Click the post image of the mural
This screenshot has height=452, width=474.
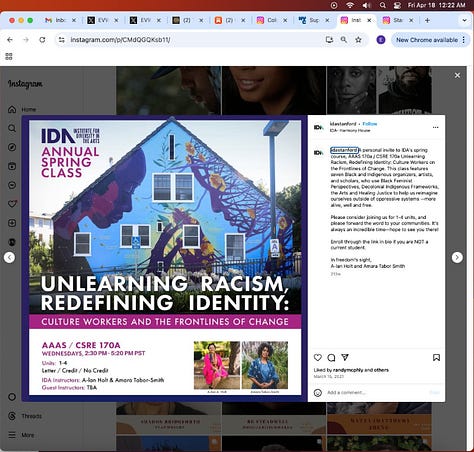[165, 258]
